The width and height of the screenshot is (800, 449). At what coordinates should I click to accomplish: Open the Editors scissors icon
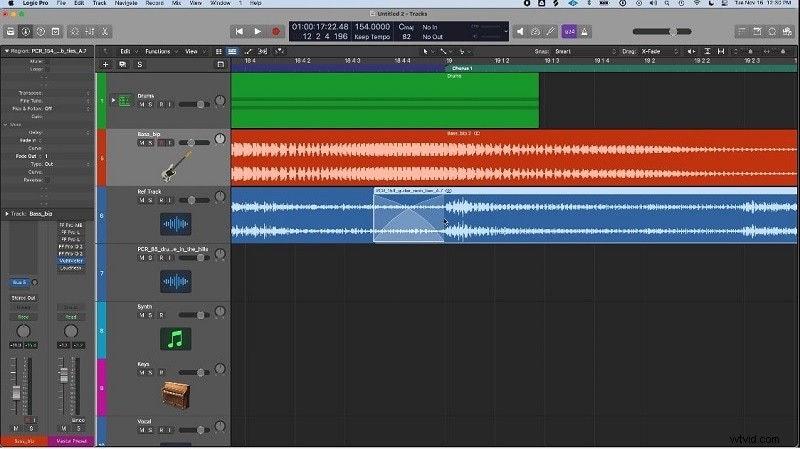coord(105,32)
